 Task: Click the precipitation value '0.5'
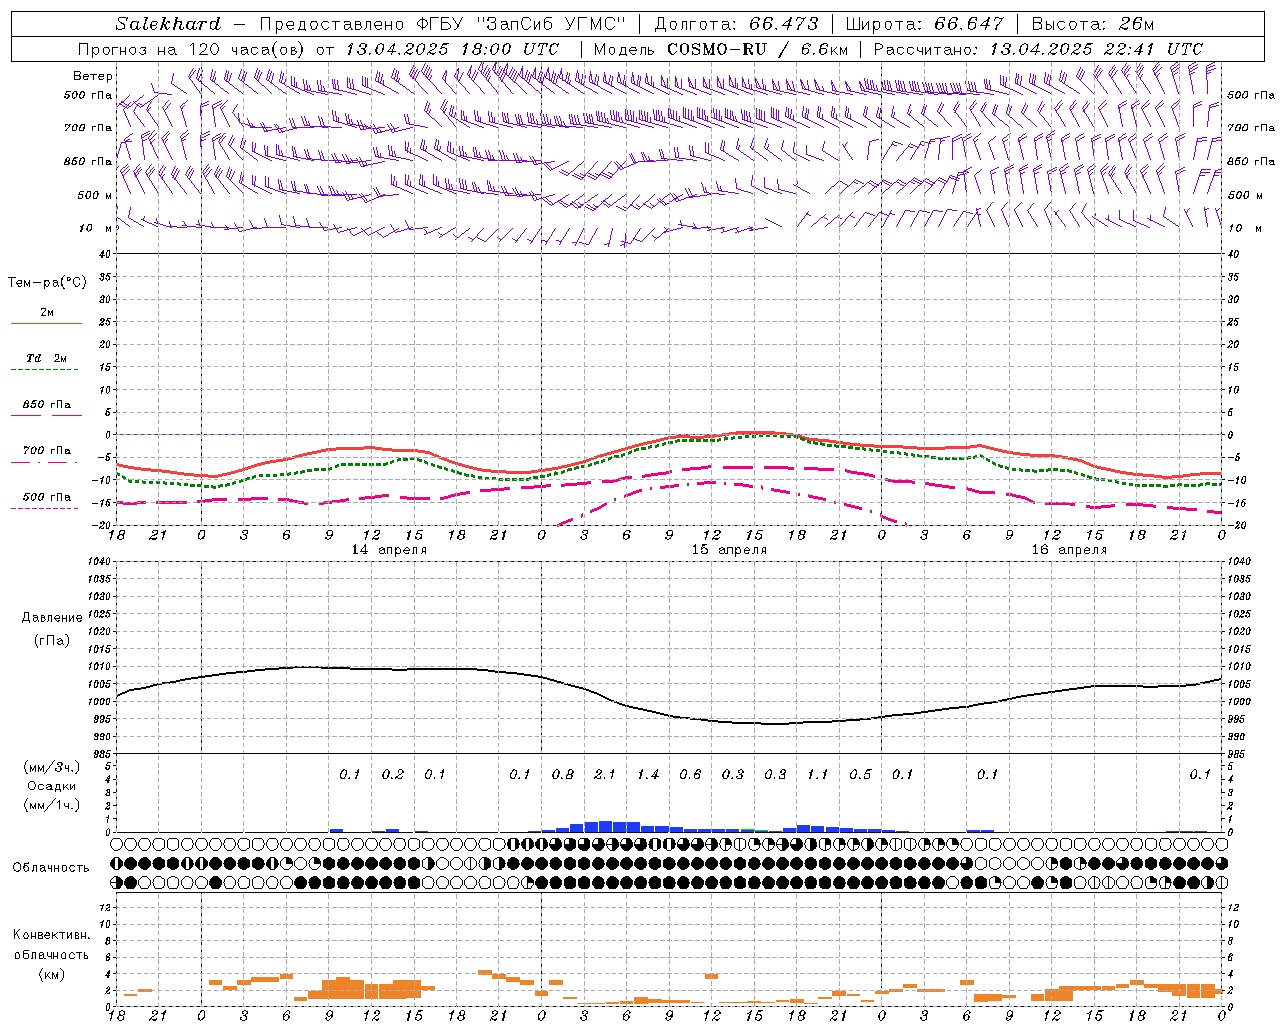pos(860,774)
